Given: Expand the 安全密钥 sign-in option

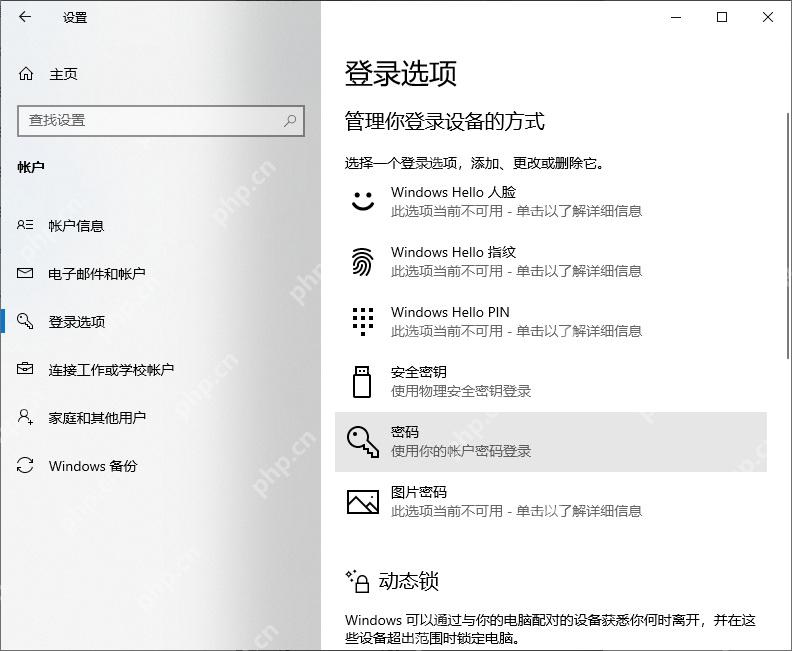Looking at the screenshot, I should pyautogui.click(x=551, y=382).
